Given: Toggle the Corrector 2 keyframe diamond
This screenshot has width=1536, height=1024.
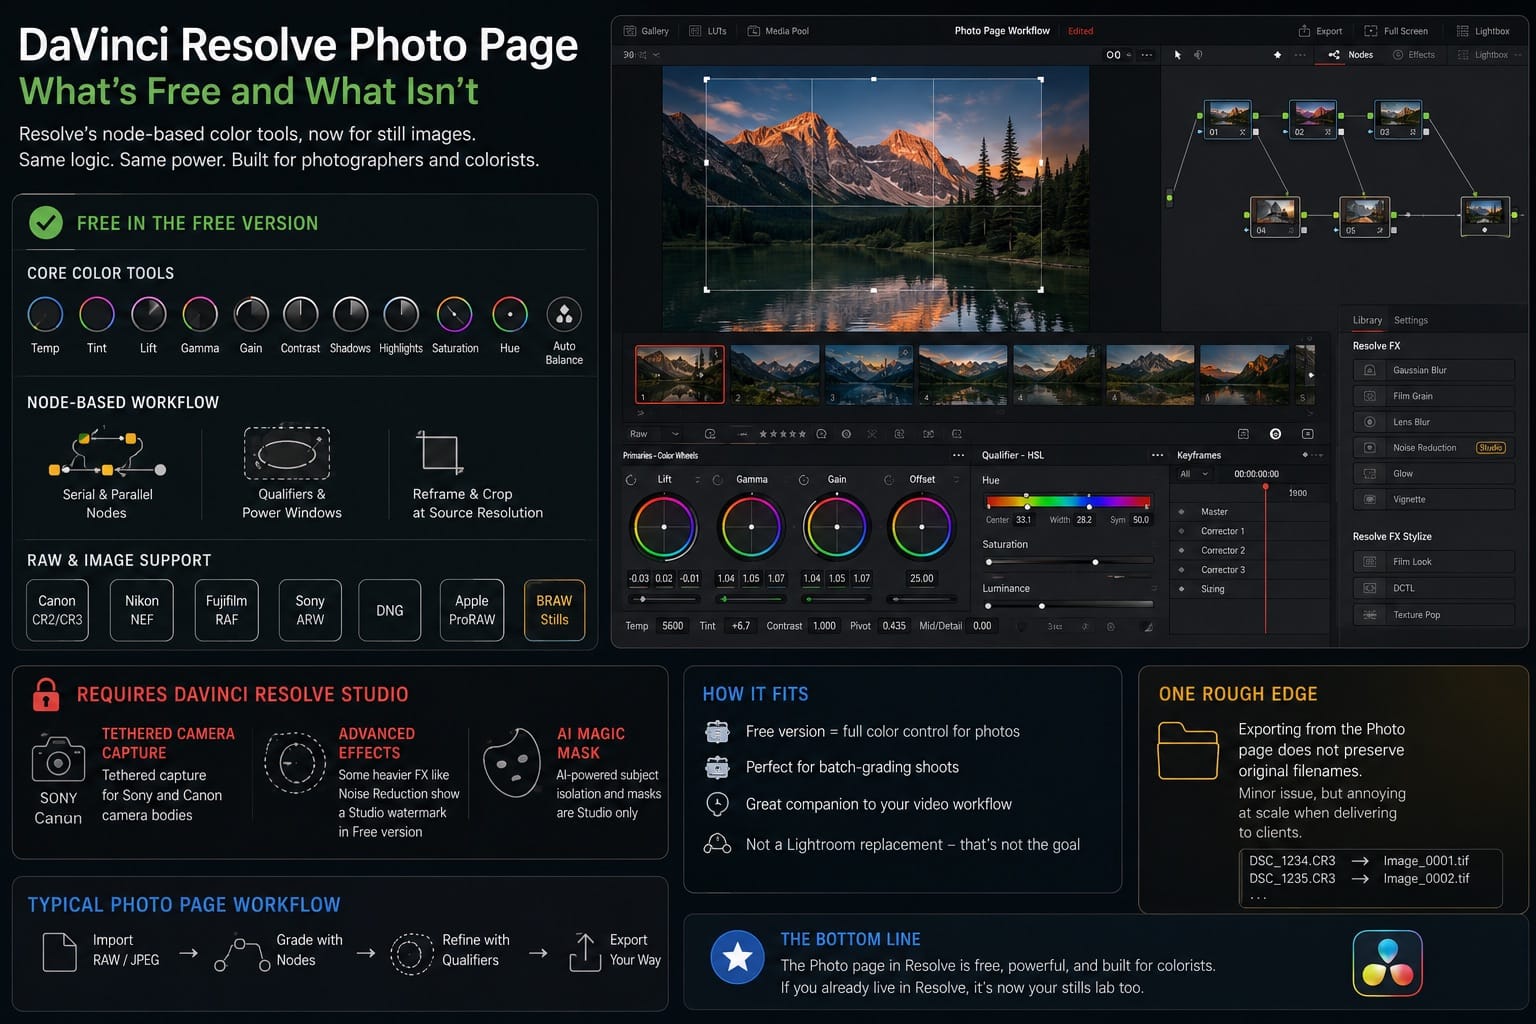Looking at the screenshot, I should click(1181, 550).
